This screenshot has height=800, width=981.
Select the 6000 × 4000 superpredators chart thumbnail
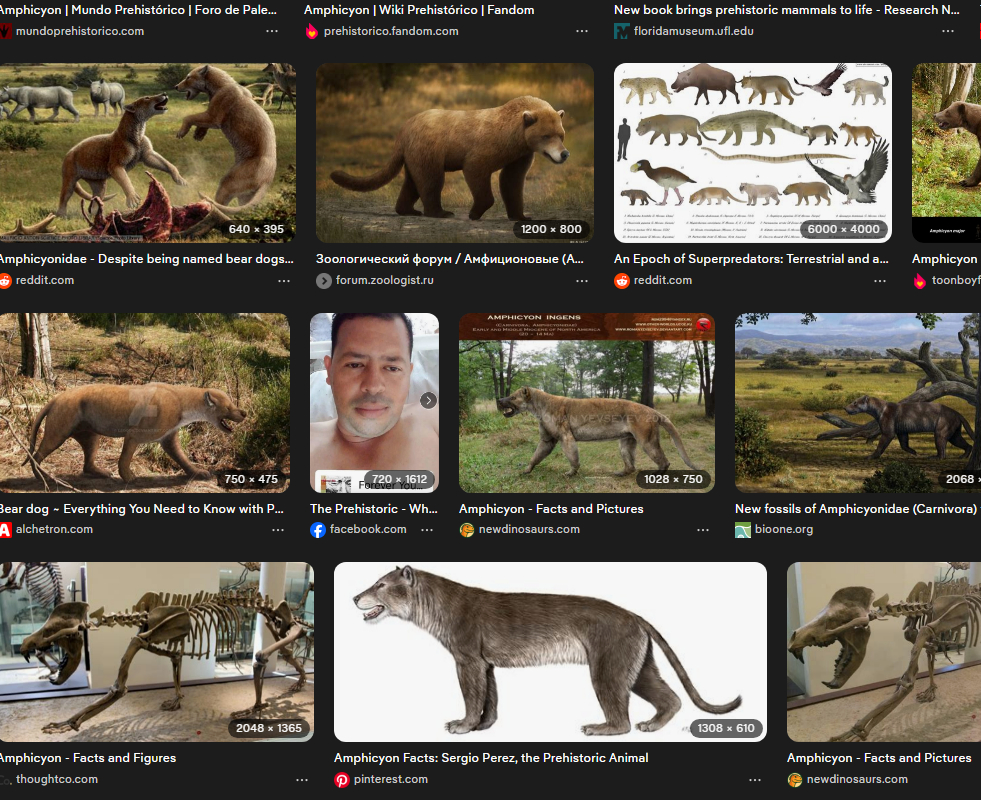click(752, 152)
